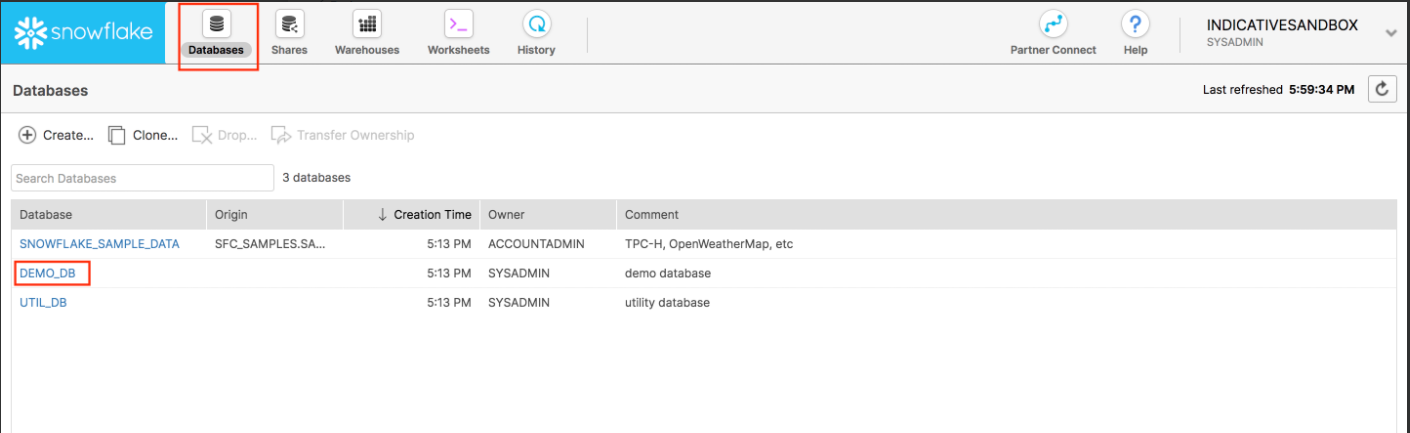Click Clone... database button
This screenshot has width=1410, height=433.
click(x=143, y=135)
